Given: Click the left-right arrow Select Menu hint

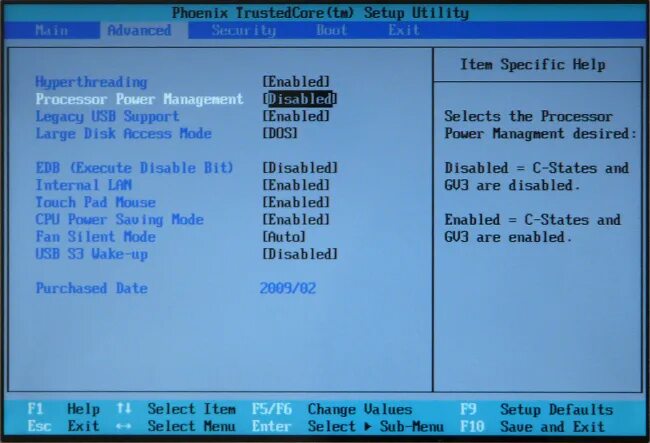Looking at the screenshot, I should coord(176,426).
